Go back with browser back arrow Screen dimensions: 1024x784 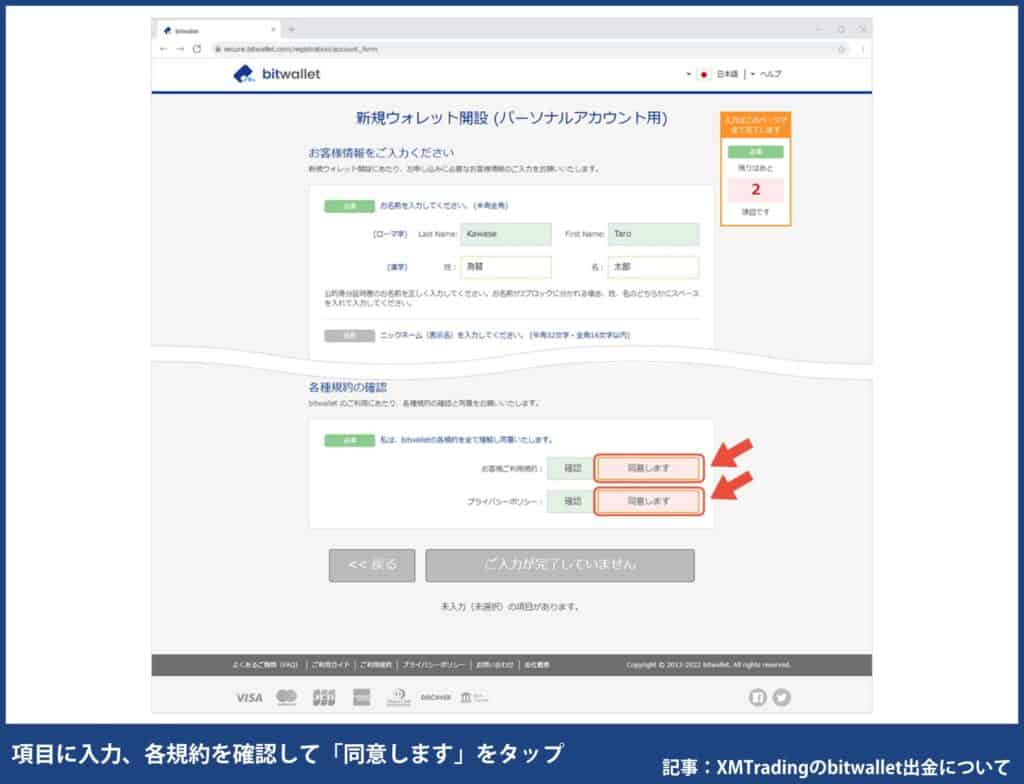click(163, 49)
